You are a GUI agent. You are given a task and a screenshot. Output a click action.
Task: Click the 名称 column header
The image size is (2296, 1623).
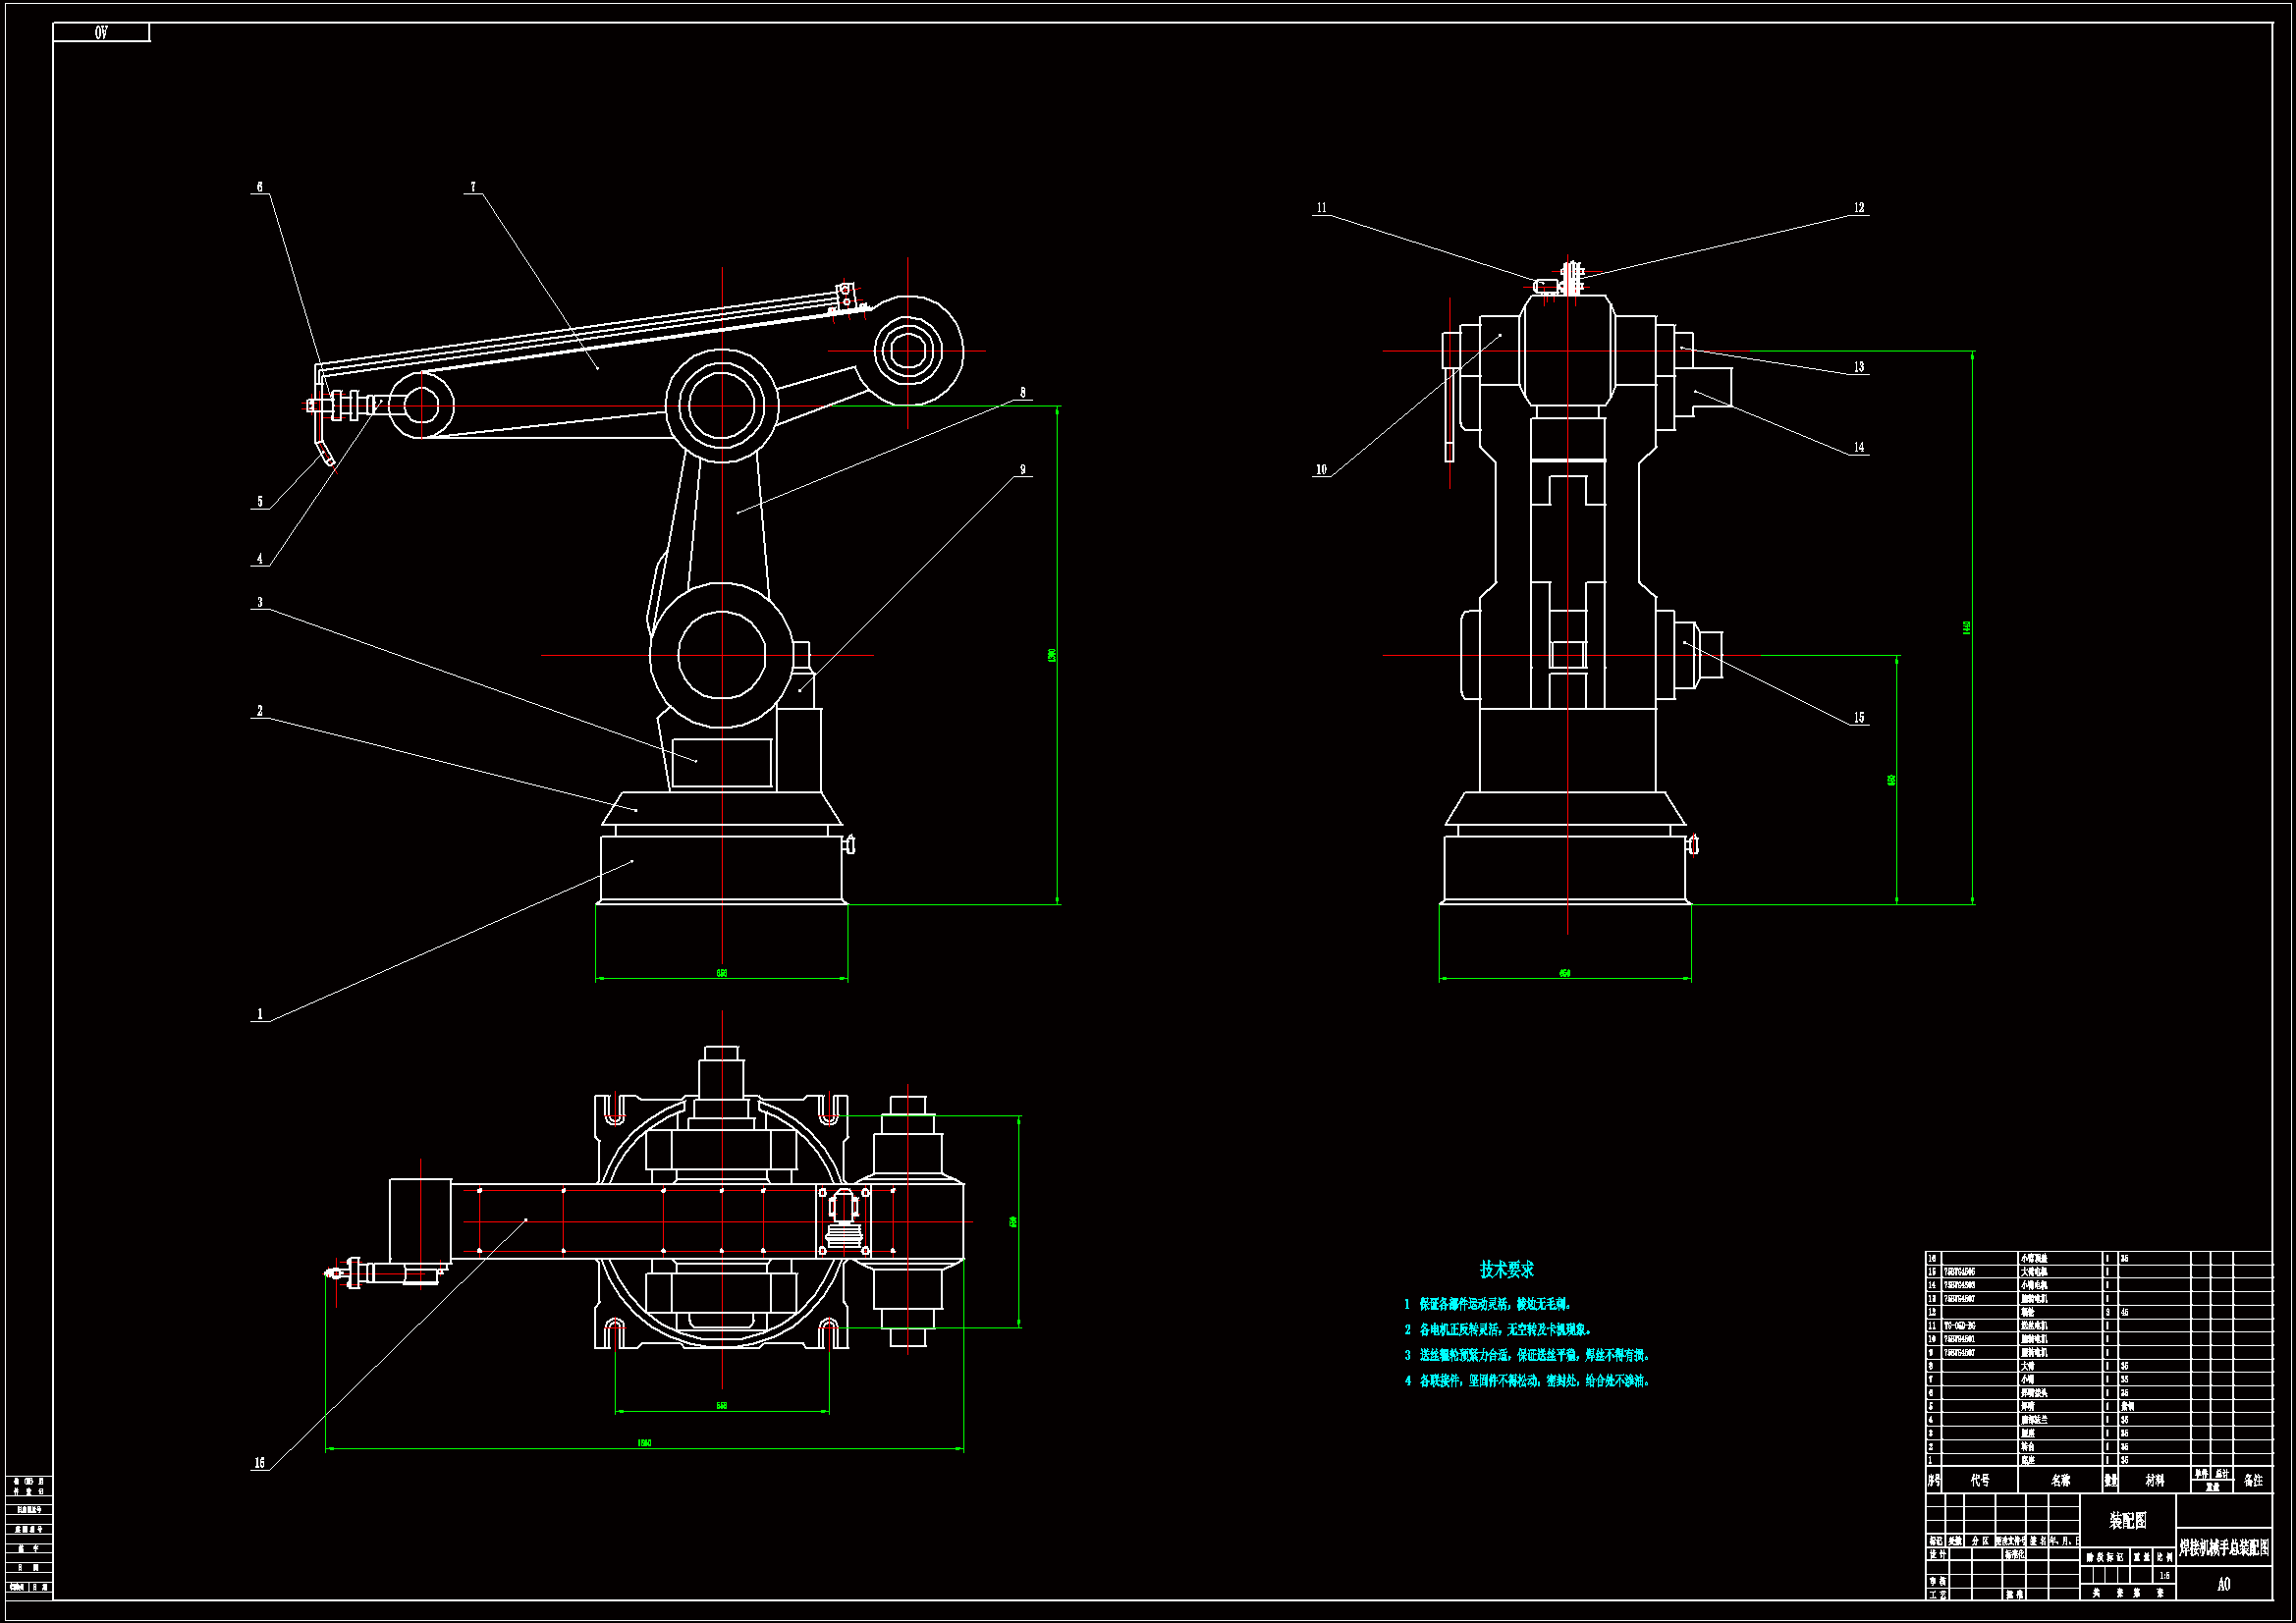point(2060,1480)
